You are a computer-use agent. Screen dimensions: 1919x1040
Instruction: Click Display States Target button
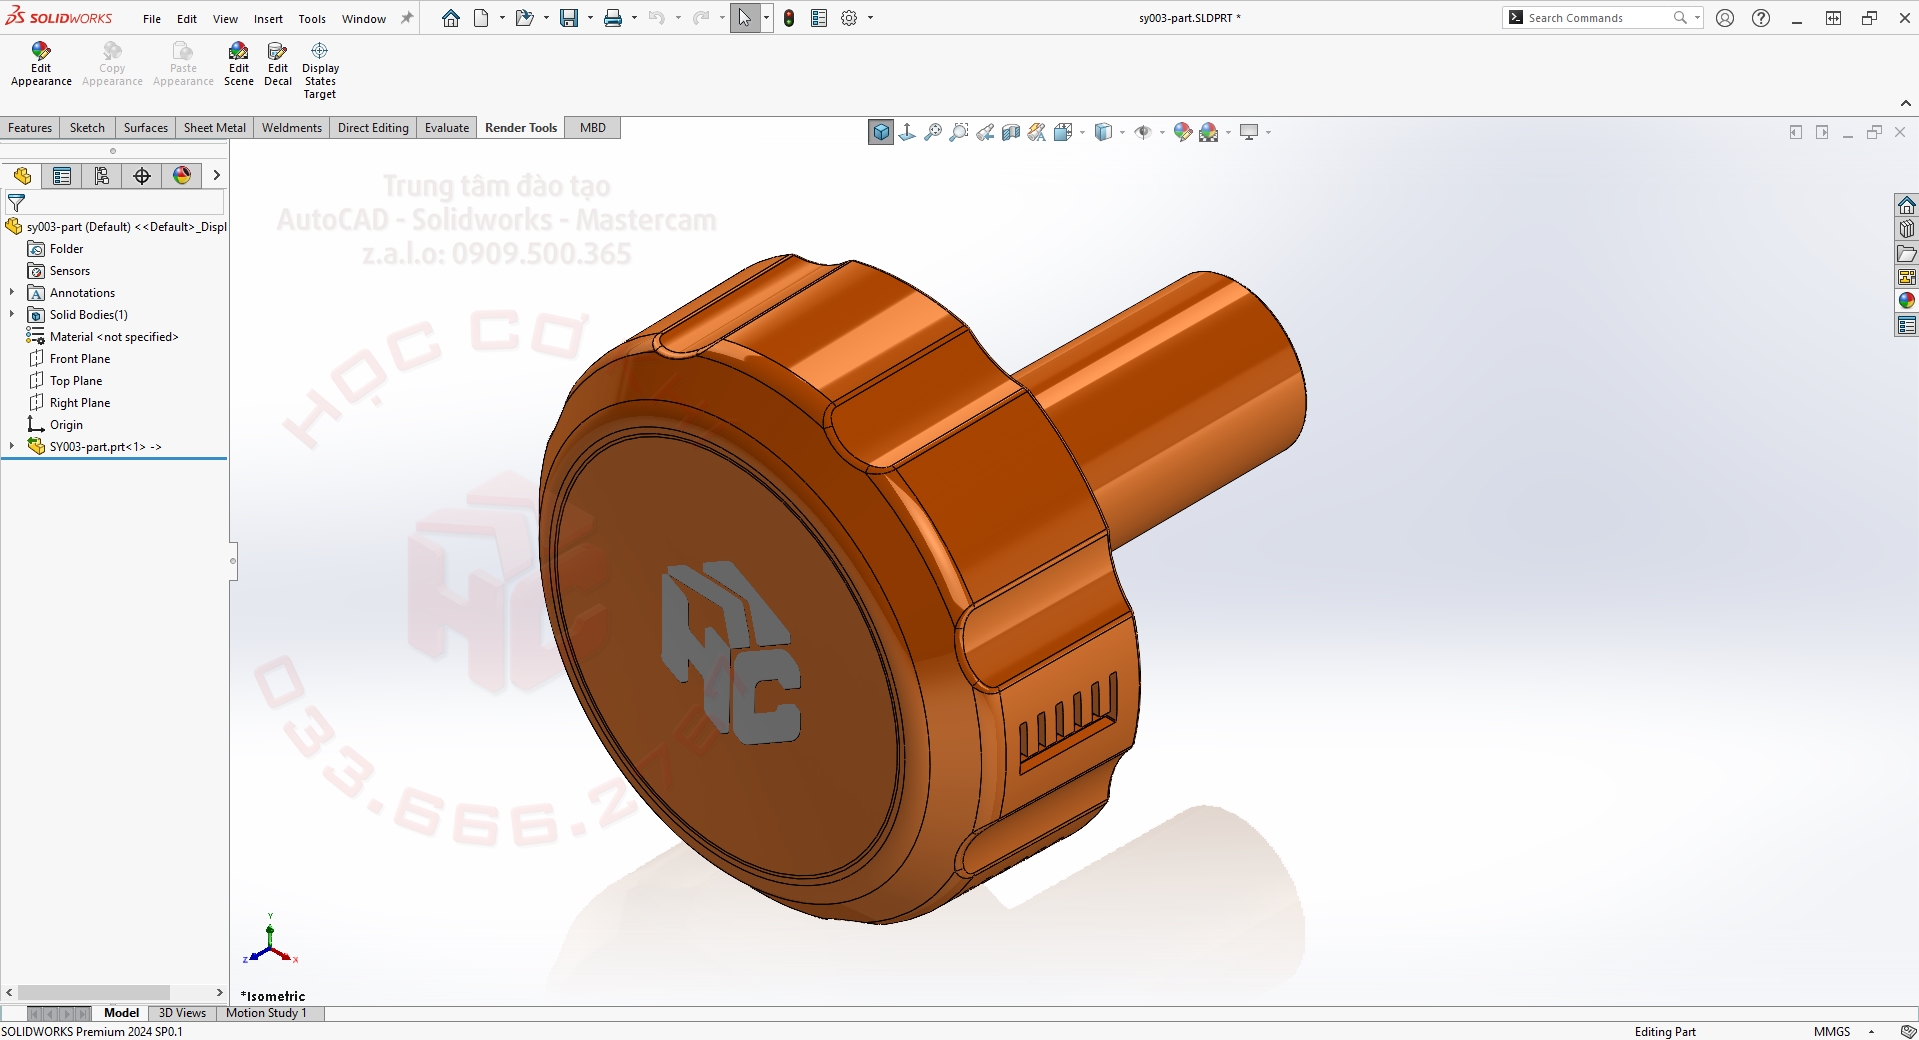[320, 70]
